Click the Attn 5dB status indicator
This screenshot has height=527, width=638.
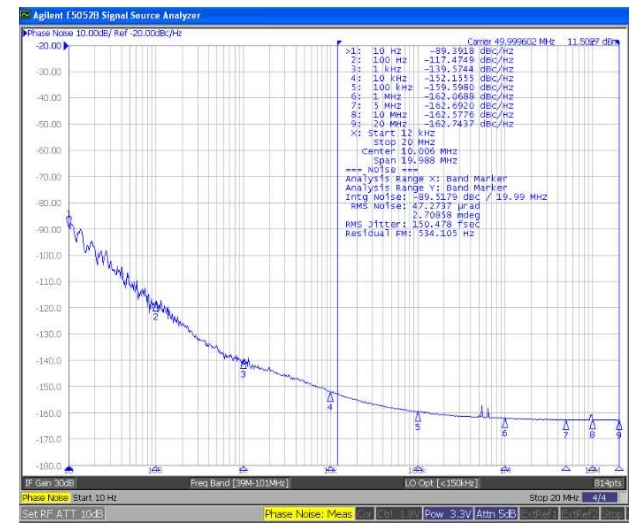coord(496,514)
